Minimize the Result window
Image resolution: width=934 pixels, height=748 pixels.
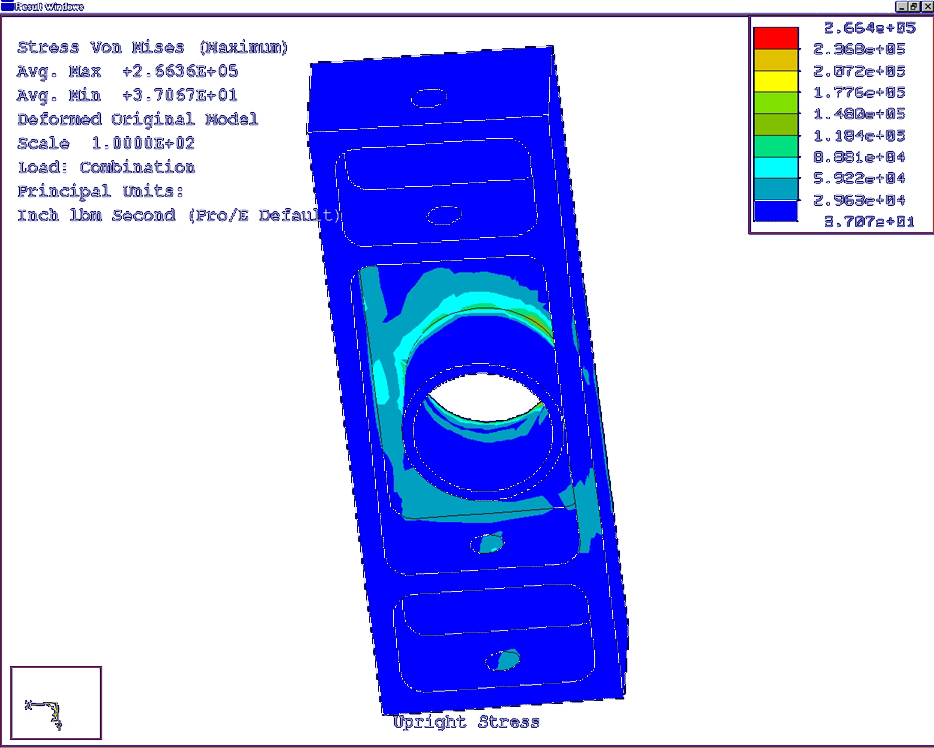pos(903,6)
